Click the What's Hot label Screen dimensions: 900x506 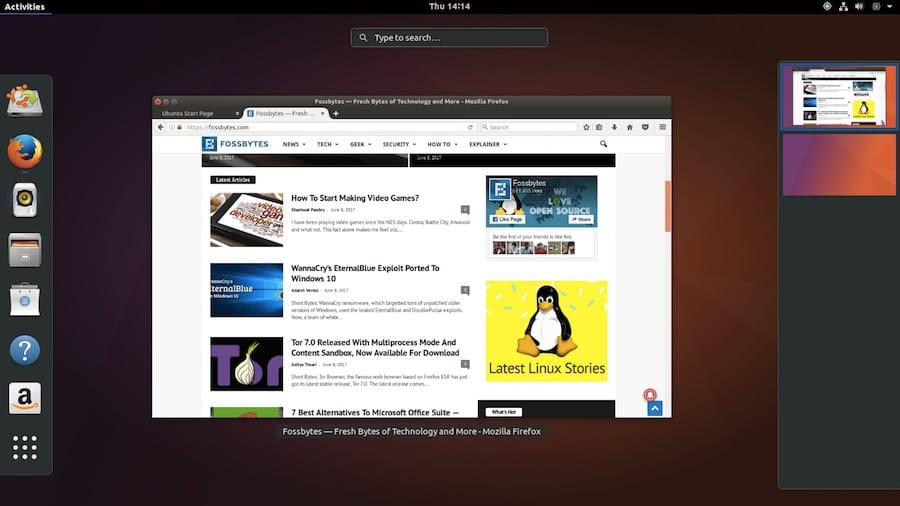click(x=503, y=412)
